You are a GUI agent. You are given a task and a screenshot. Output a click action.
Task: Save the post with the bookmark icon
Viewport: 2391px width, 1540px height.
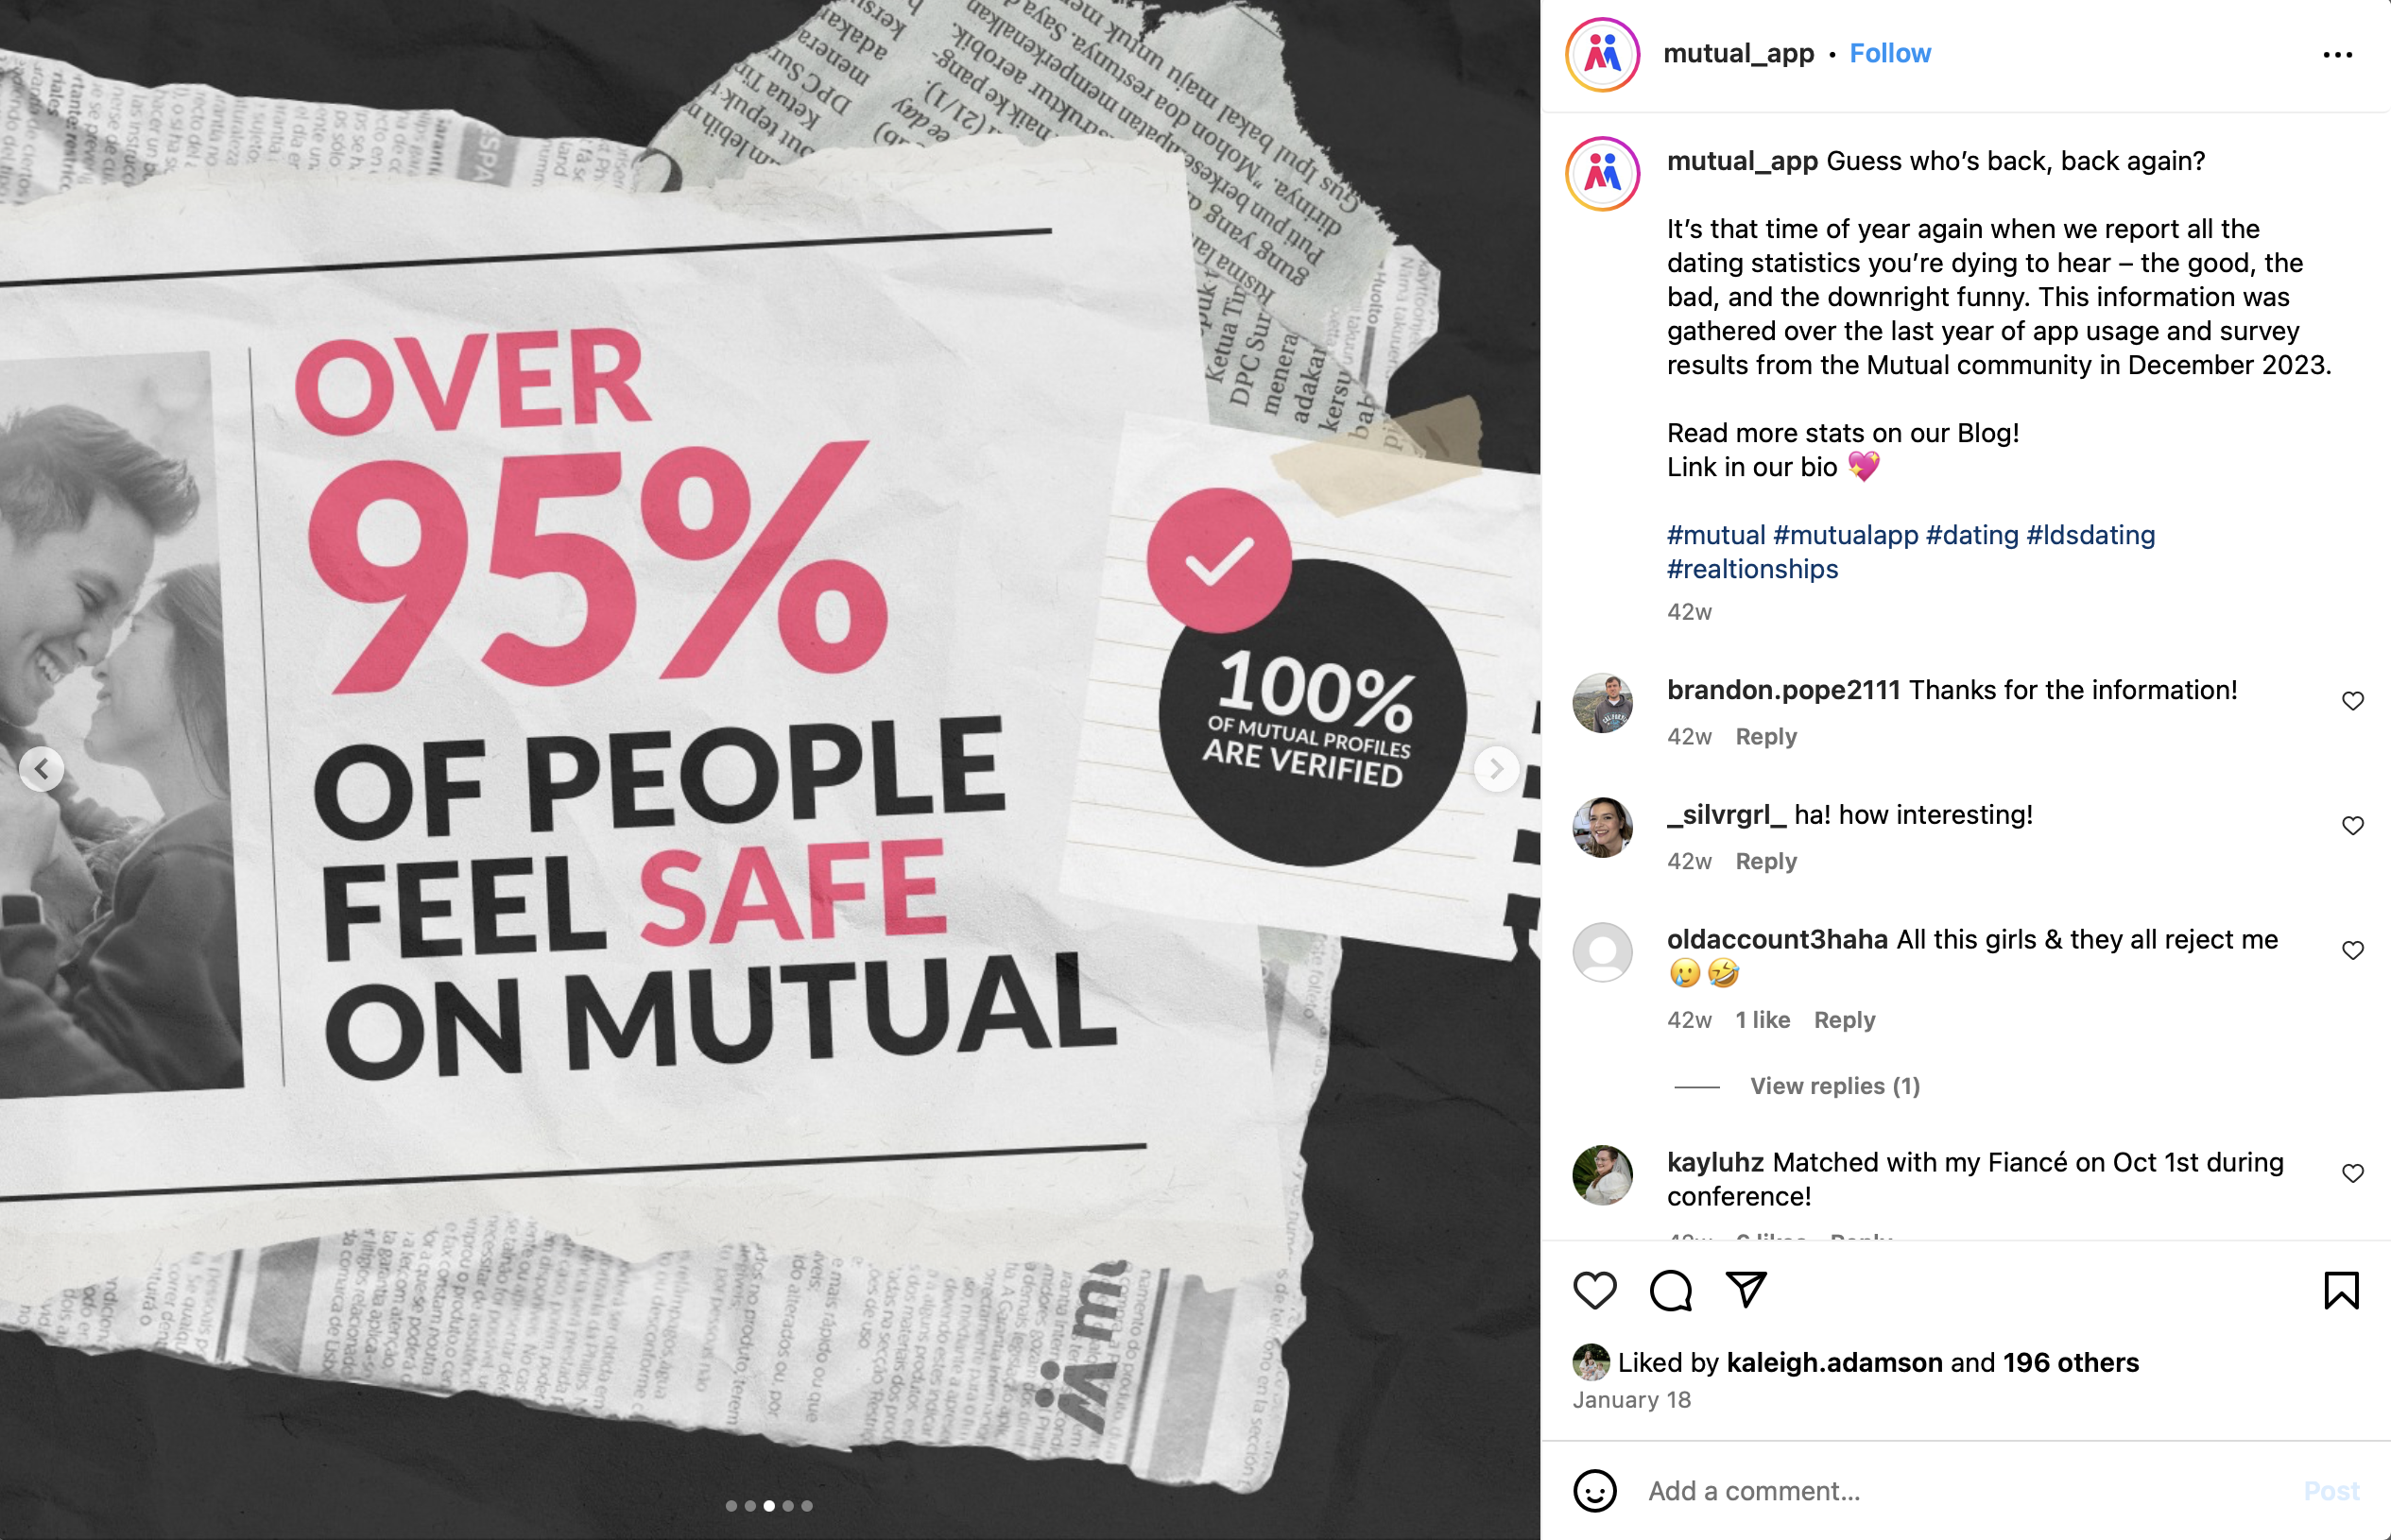click(x=2341, y=1290)
